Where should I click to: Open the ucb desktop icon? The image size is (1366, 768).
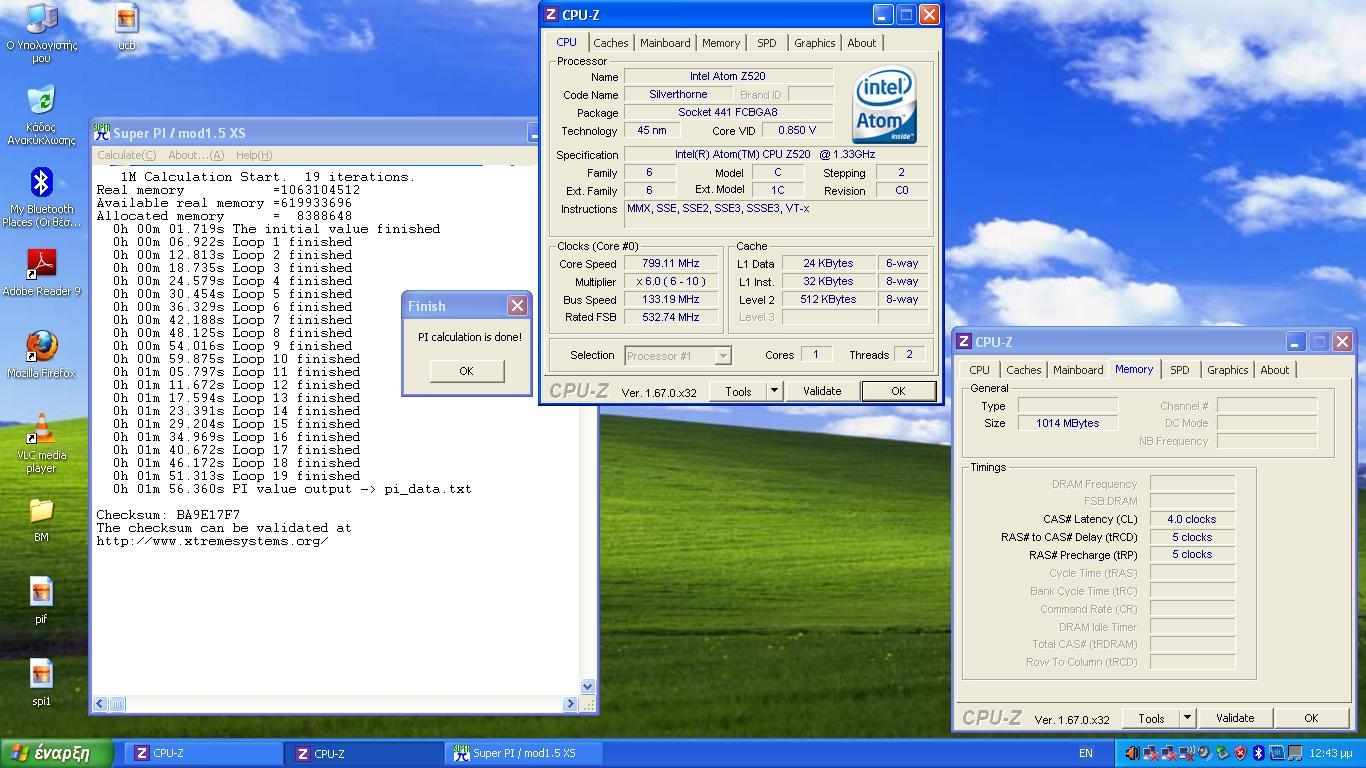[127, 27]
